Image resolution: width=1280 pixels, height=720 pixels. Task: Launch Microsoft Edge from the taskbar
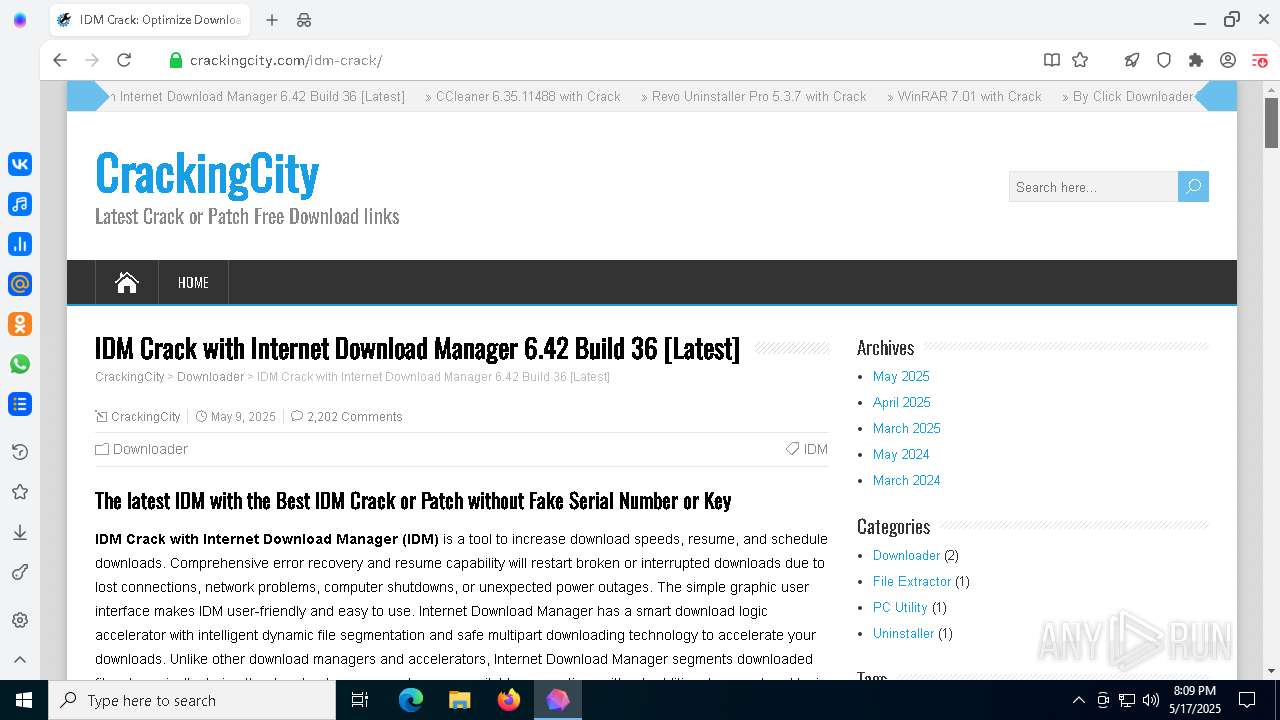(x=411, y=700)
